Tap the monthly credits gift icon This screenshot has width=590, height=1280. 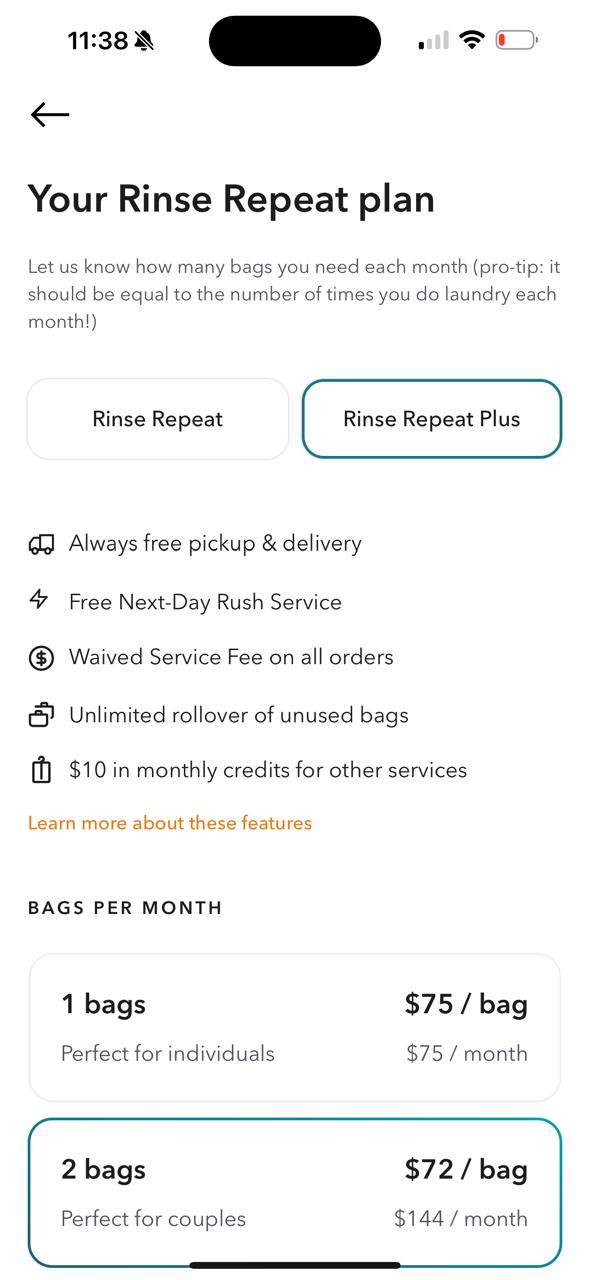pyautogui.click(x=41, y=771)
